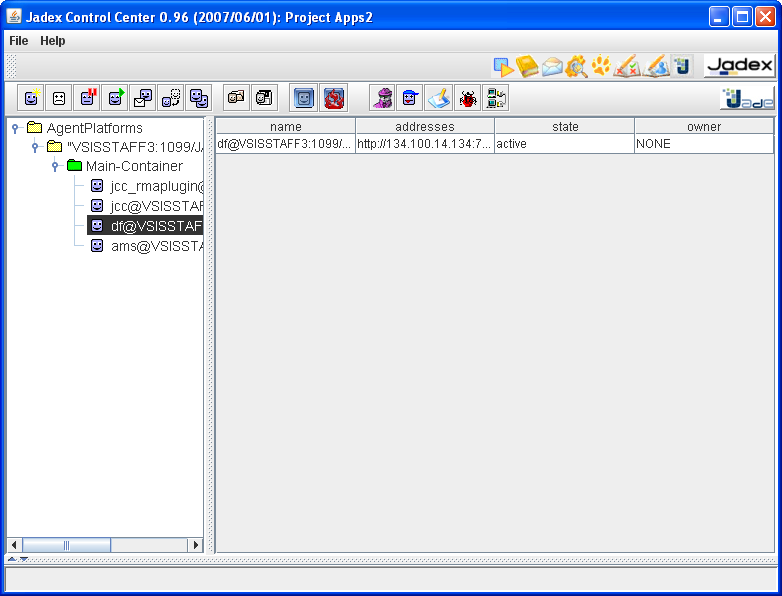782x596 pixels.
Task: Click the kill agent sad-face icon
Action: tap(59, 98)
